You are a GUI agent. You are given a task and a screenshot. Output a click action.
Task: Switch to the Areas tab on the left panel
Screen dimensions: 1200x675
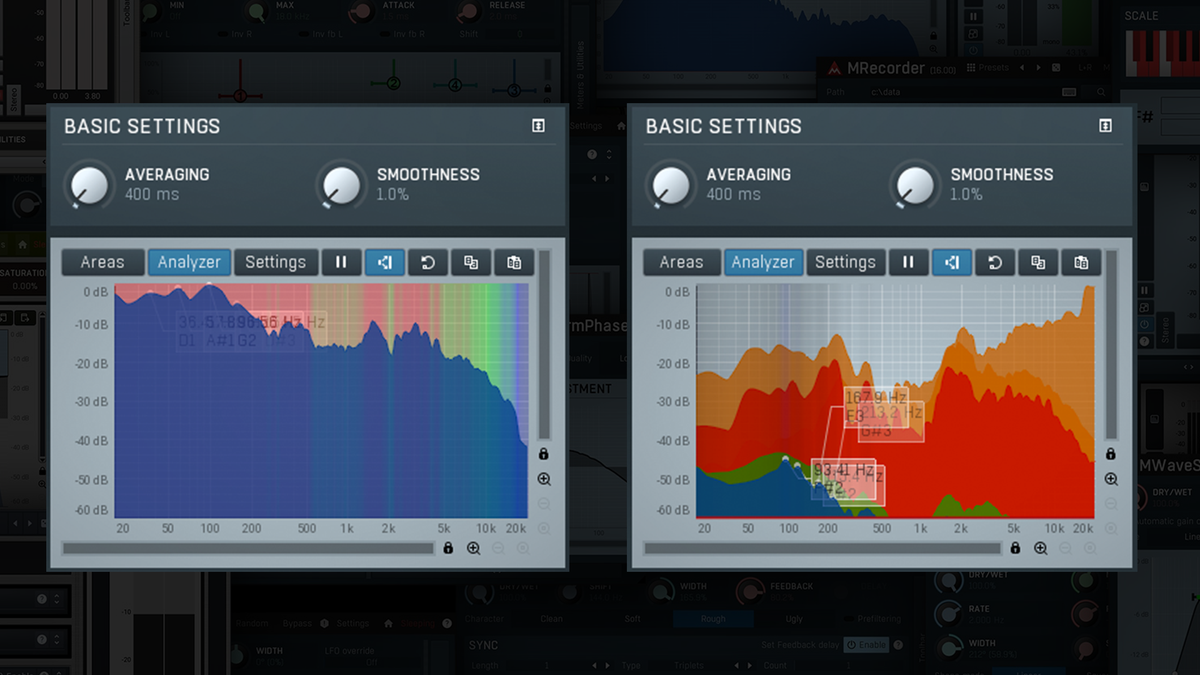tap(102, 262)
